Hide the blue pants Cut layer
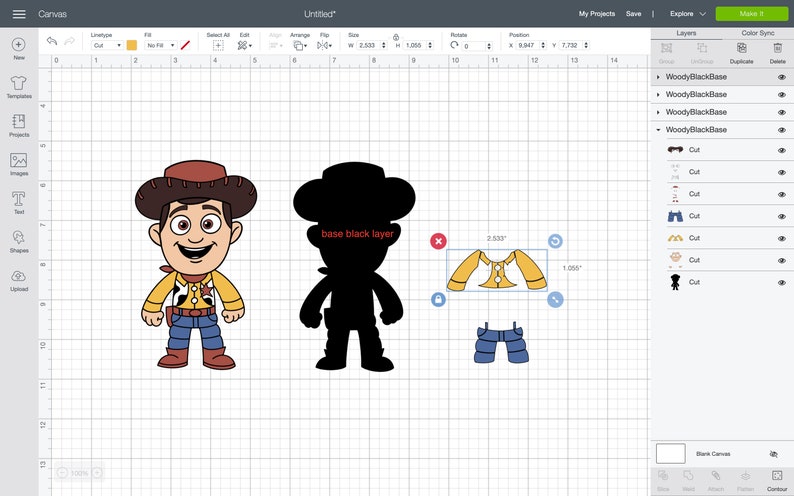The image size is (794, 496). pyautogui.click(x=781, y=217)
